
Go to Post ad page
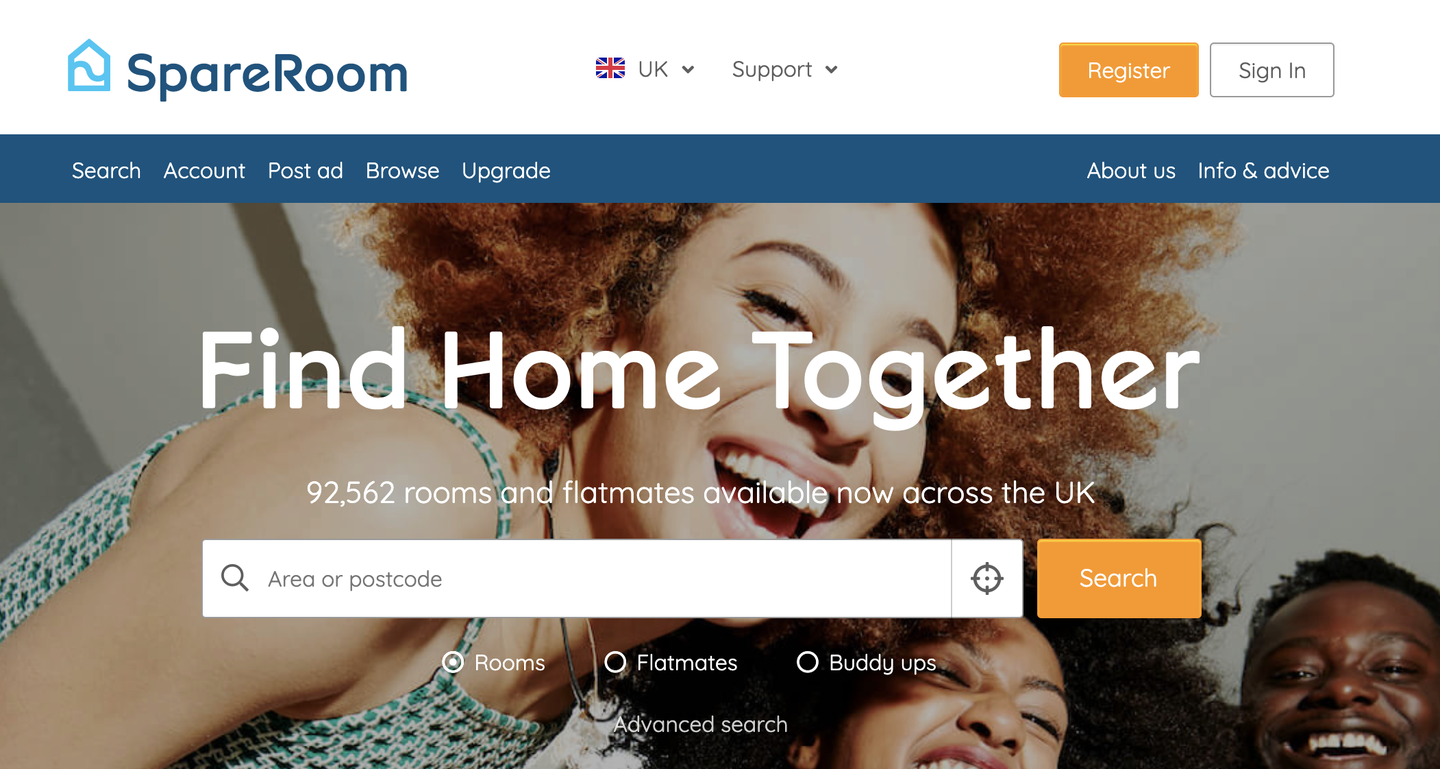pos(305,171)
